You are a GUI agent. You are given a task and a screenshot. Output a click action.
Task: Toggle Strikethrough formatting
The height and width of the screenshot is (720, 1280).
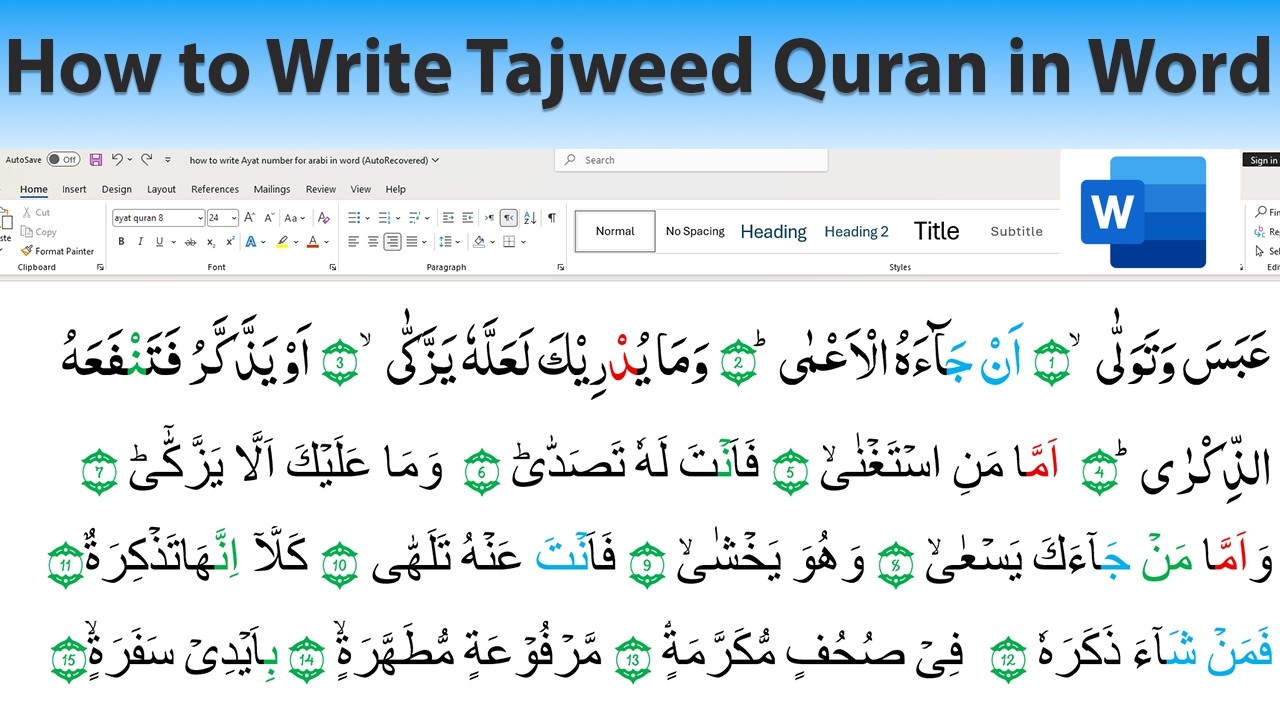191,241
